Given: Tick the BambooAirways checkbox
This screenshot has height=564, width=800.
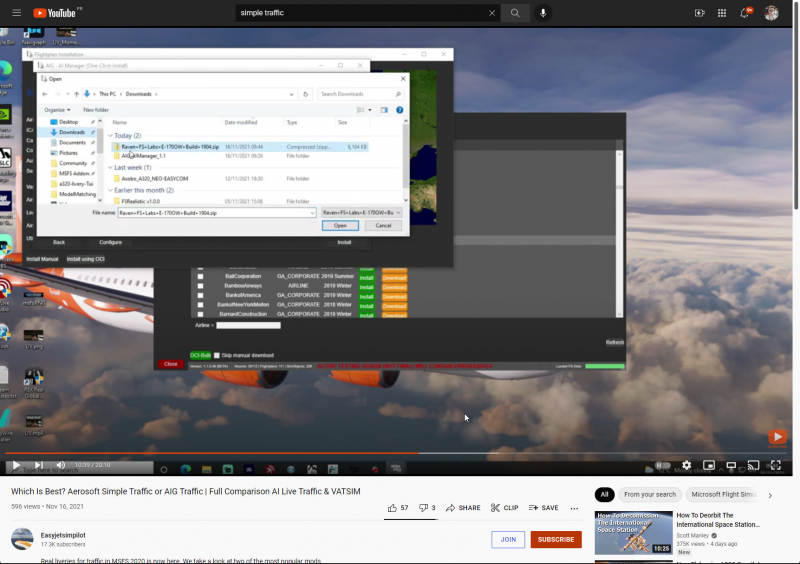Looking at the screenshot, I should click(200, 286).
